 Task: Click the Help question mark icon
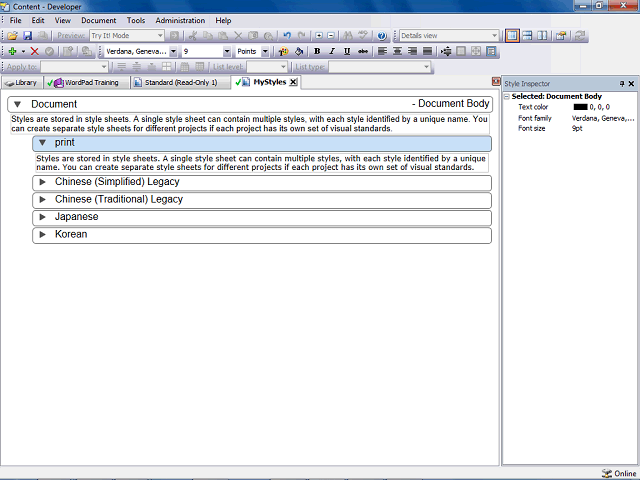click(x=382, y=36)
